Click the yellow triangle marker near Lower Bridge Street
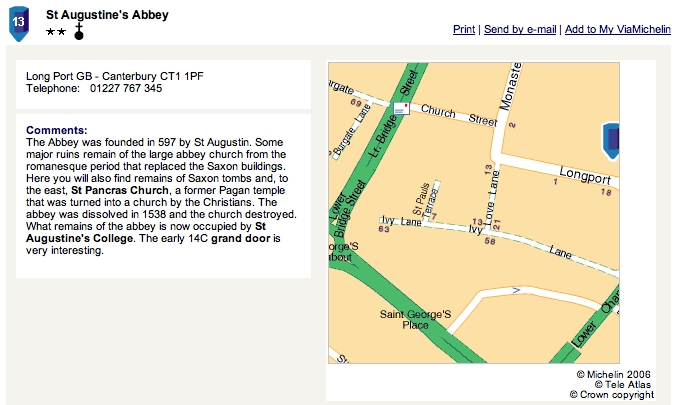The height and width of the screenshot is (405, 675). (x=334, y=221)
